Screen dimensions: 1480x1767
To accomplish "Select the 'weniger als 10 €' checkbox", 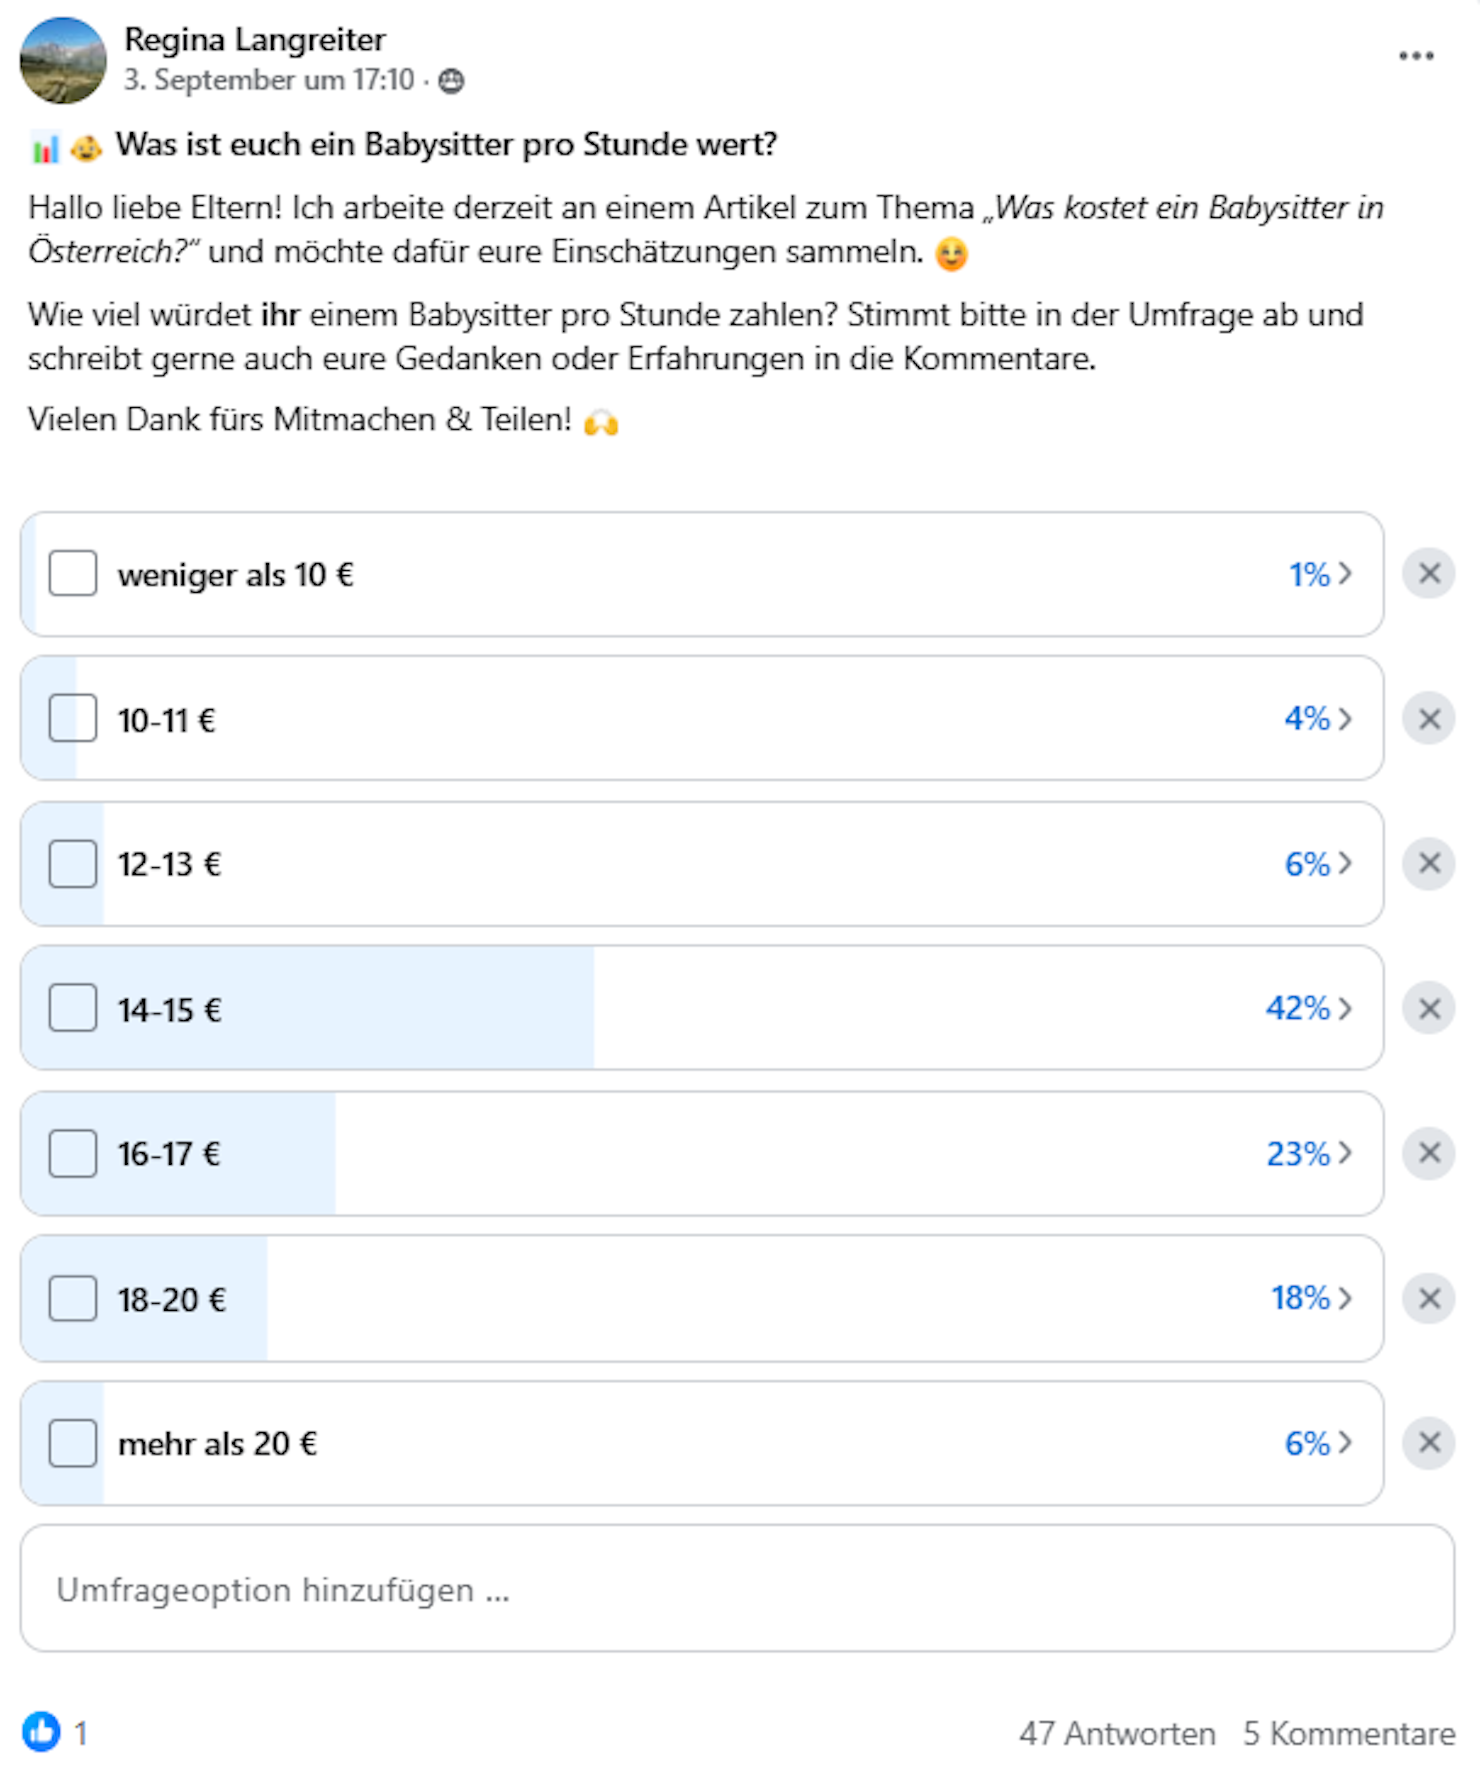I will pyautogui.click(x=73, y=574).
